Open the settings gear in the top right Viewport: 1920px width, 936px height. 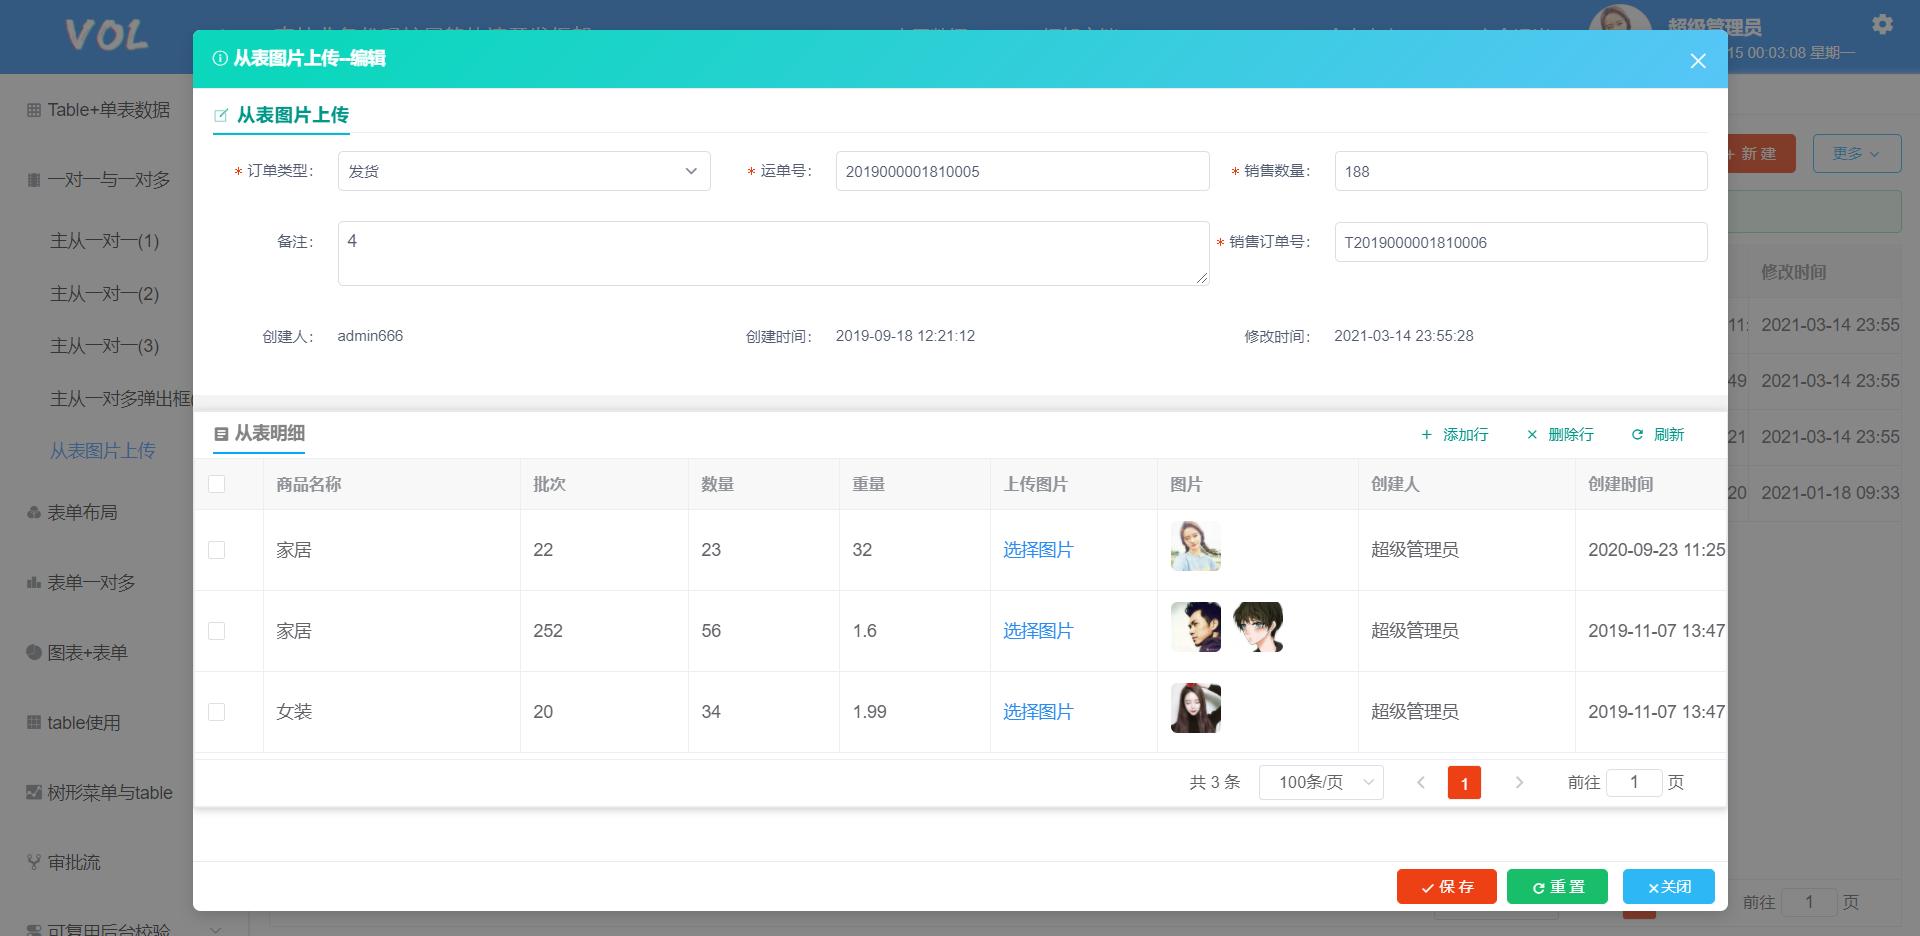pos(1883,24)
